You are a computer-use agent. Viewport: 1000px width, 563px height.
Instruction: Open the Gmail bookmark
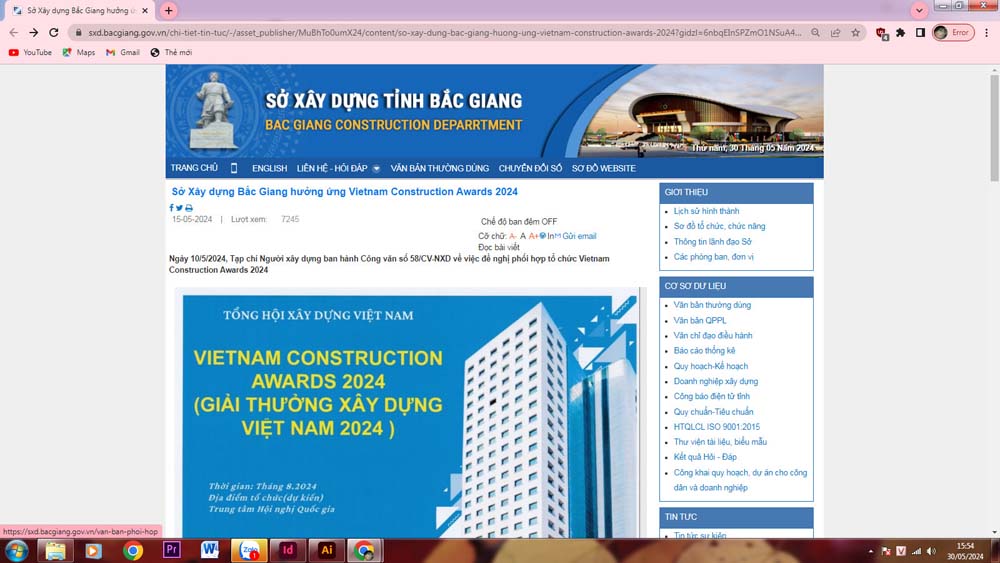point(122,52)
